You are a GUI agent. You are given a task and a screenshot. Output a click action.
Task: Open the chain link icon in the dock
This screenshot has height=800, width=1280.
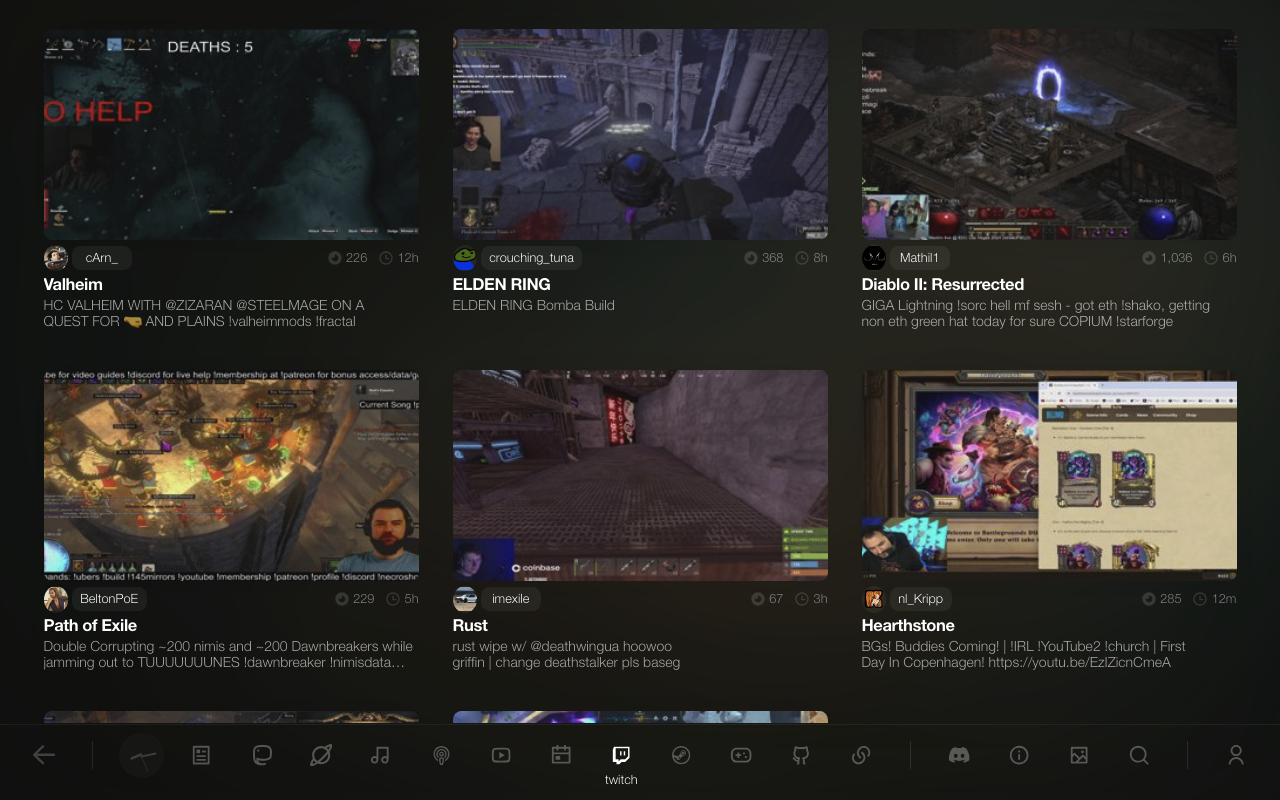(x=860, y=755)
